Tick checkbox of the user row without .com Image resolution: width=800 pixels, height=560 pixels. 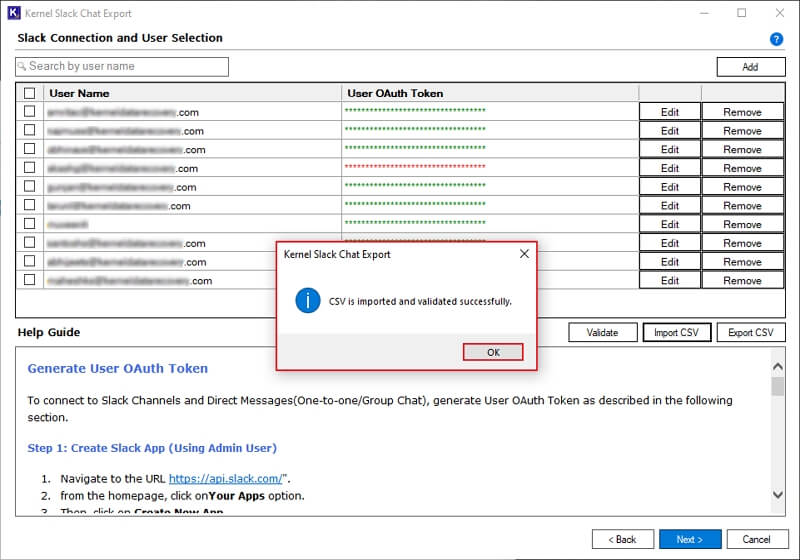pyautogui.click(x=30, y=223)
